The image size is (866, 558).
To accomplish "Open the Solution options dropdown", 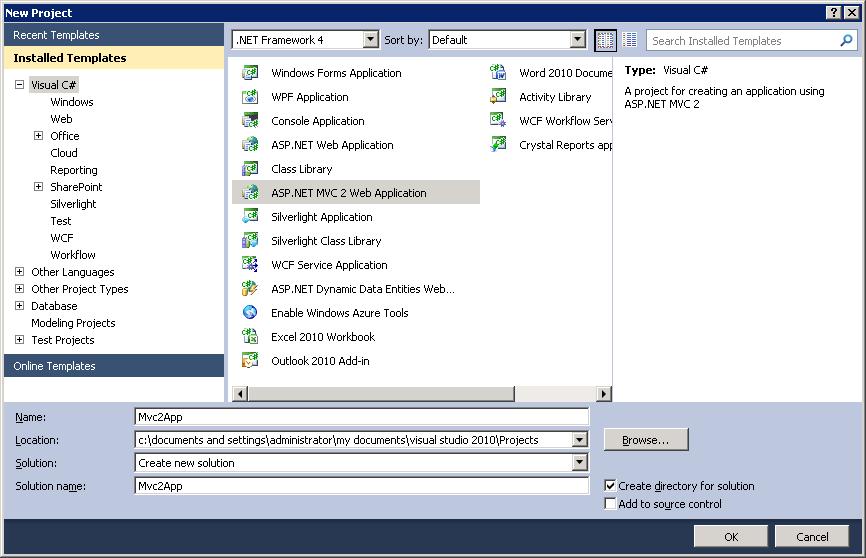I will (579, 462).
